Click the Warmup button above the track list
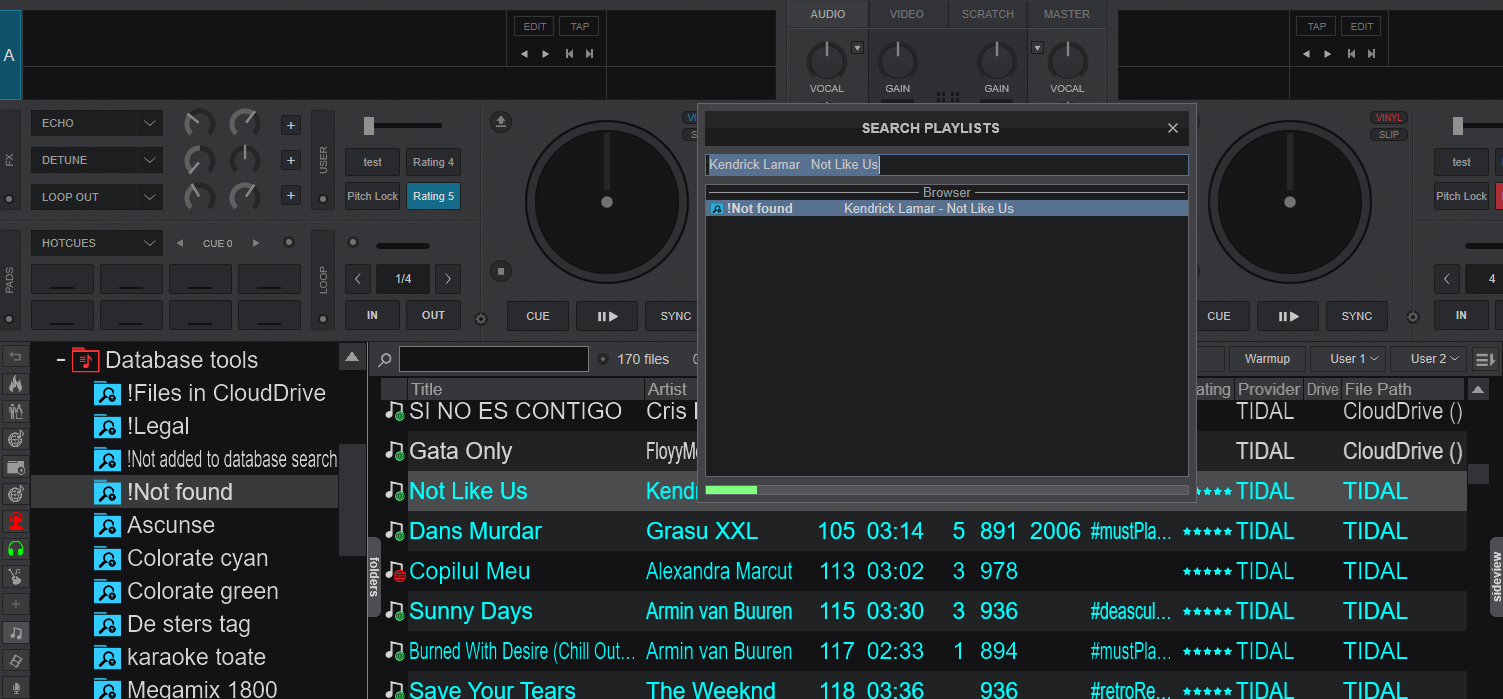 [x=1267, y=358]
